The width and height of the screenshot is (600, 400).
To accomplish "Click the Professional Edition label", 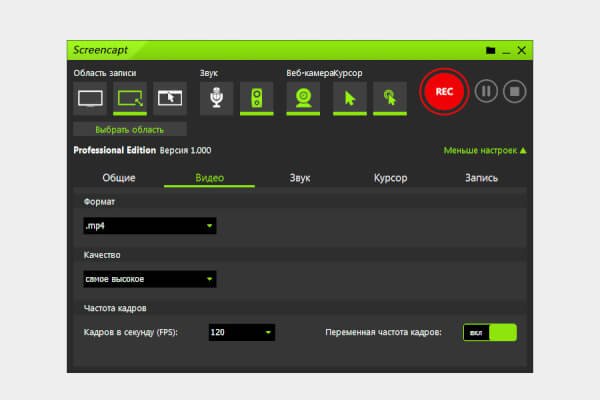I will tap(114, 150).
